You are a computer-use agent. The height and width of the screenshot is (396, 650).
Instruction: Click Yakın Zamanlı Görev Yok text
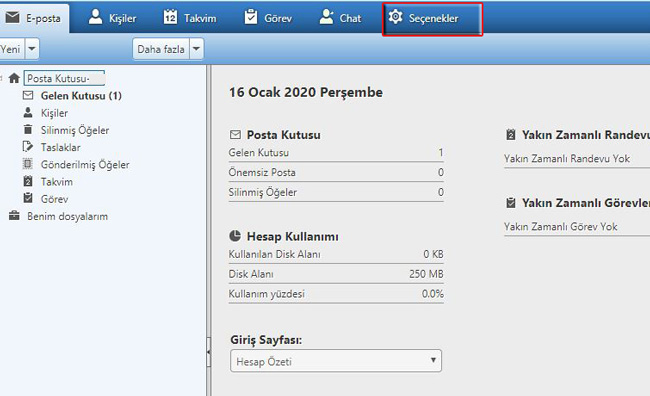(560, 227)
